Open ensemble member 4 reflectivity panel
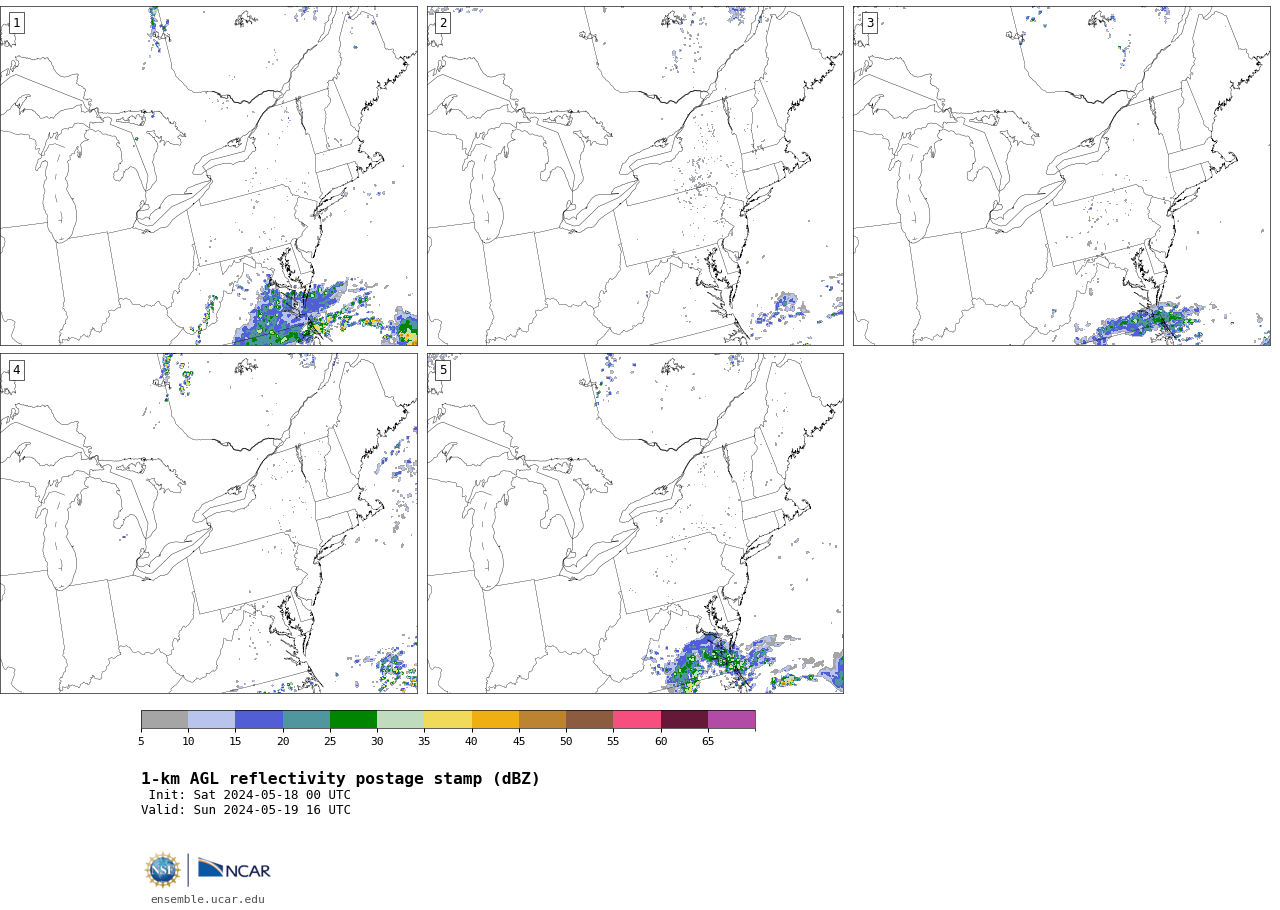The width and height of the screenshot is (1280, 910). 208,523
